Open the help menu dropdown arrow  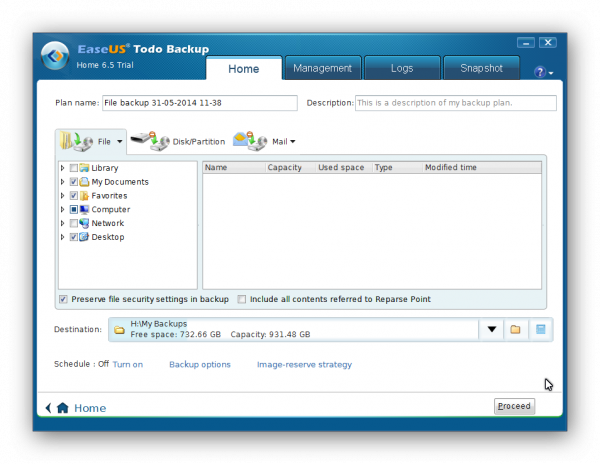551,73
